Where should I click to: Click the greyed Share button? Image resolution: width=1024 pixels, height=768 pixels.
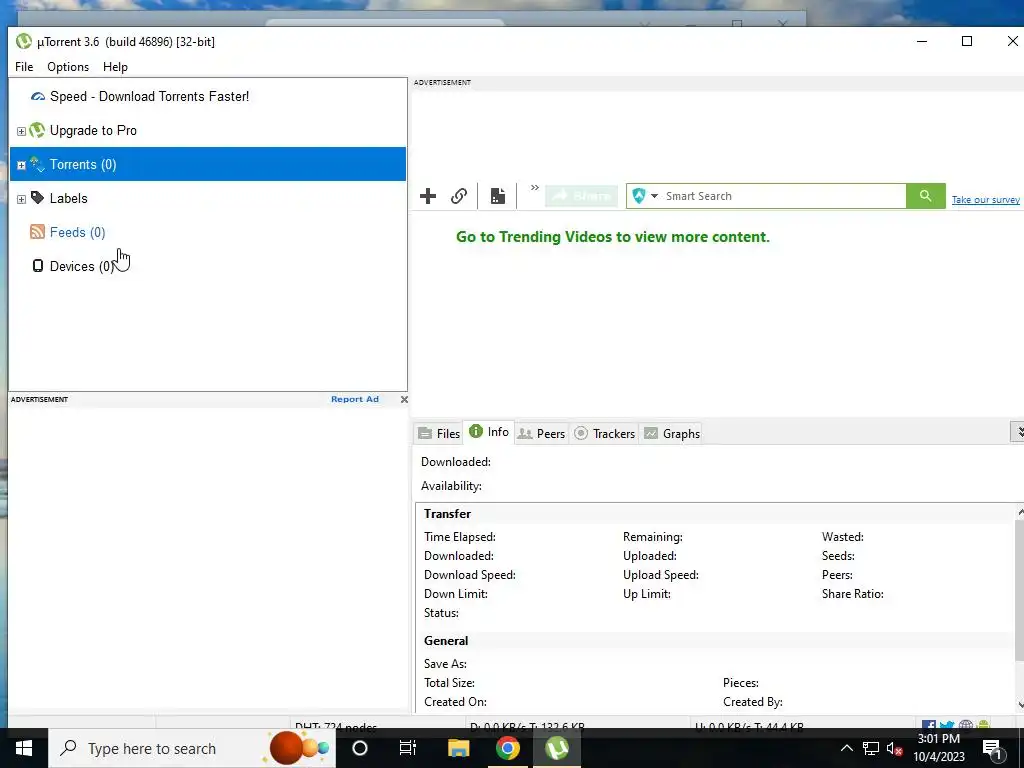pos(581,196)
